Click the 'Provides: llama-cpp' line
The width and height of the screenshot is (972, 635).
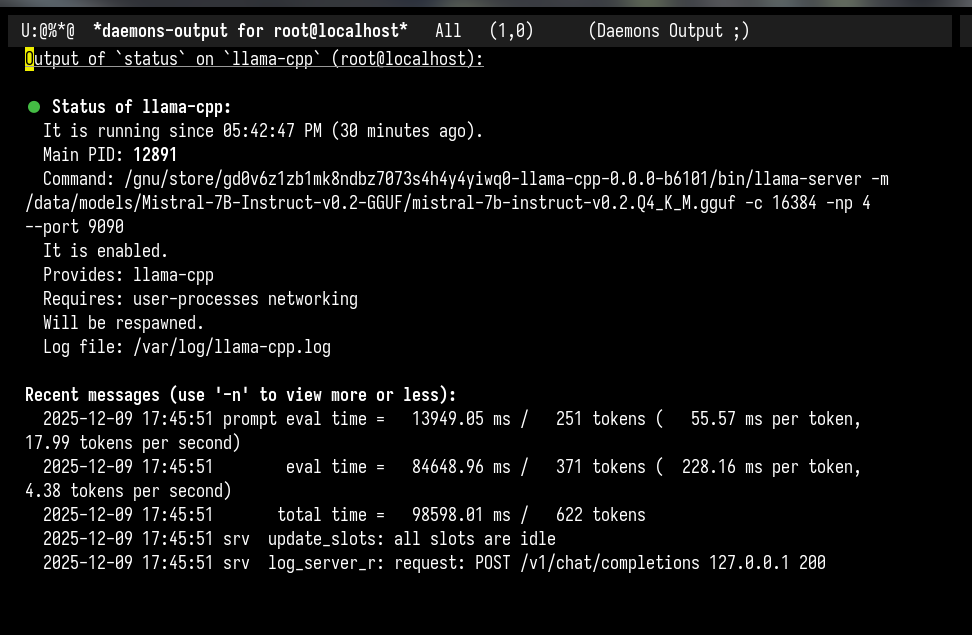click(128, 275)
